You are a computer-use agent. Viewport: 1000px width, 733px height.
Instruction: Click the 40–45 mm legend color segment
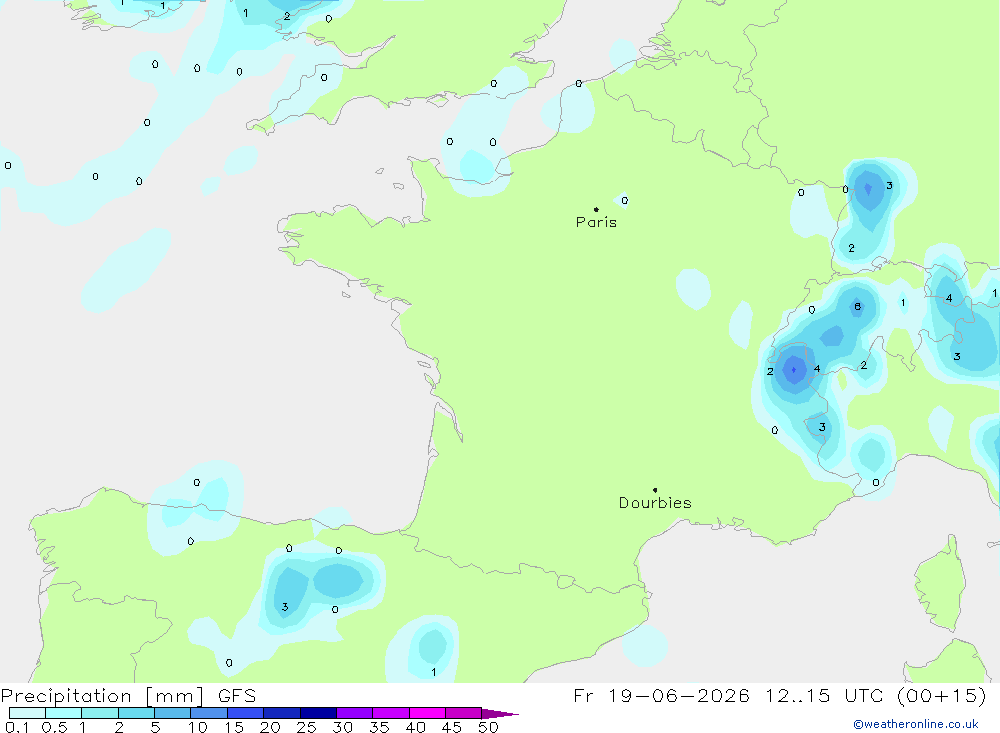[x=427, y=713]
